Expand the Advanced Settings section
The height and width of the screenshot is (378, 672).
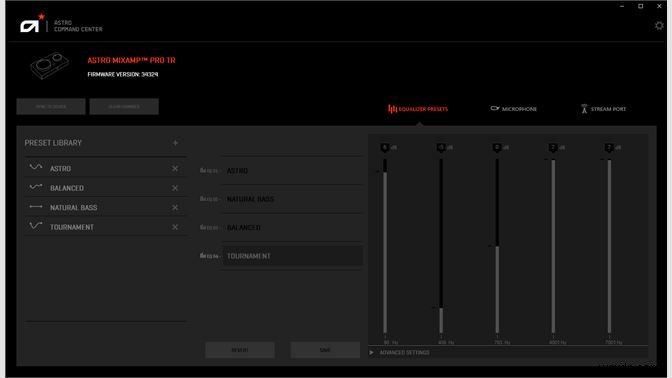click(x=399, y=352)
